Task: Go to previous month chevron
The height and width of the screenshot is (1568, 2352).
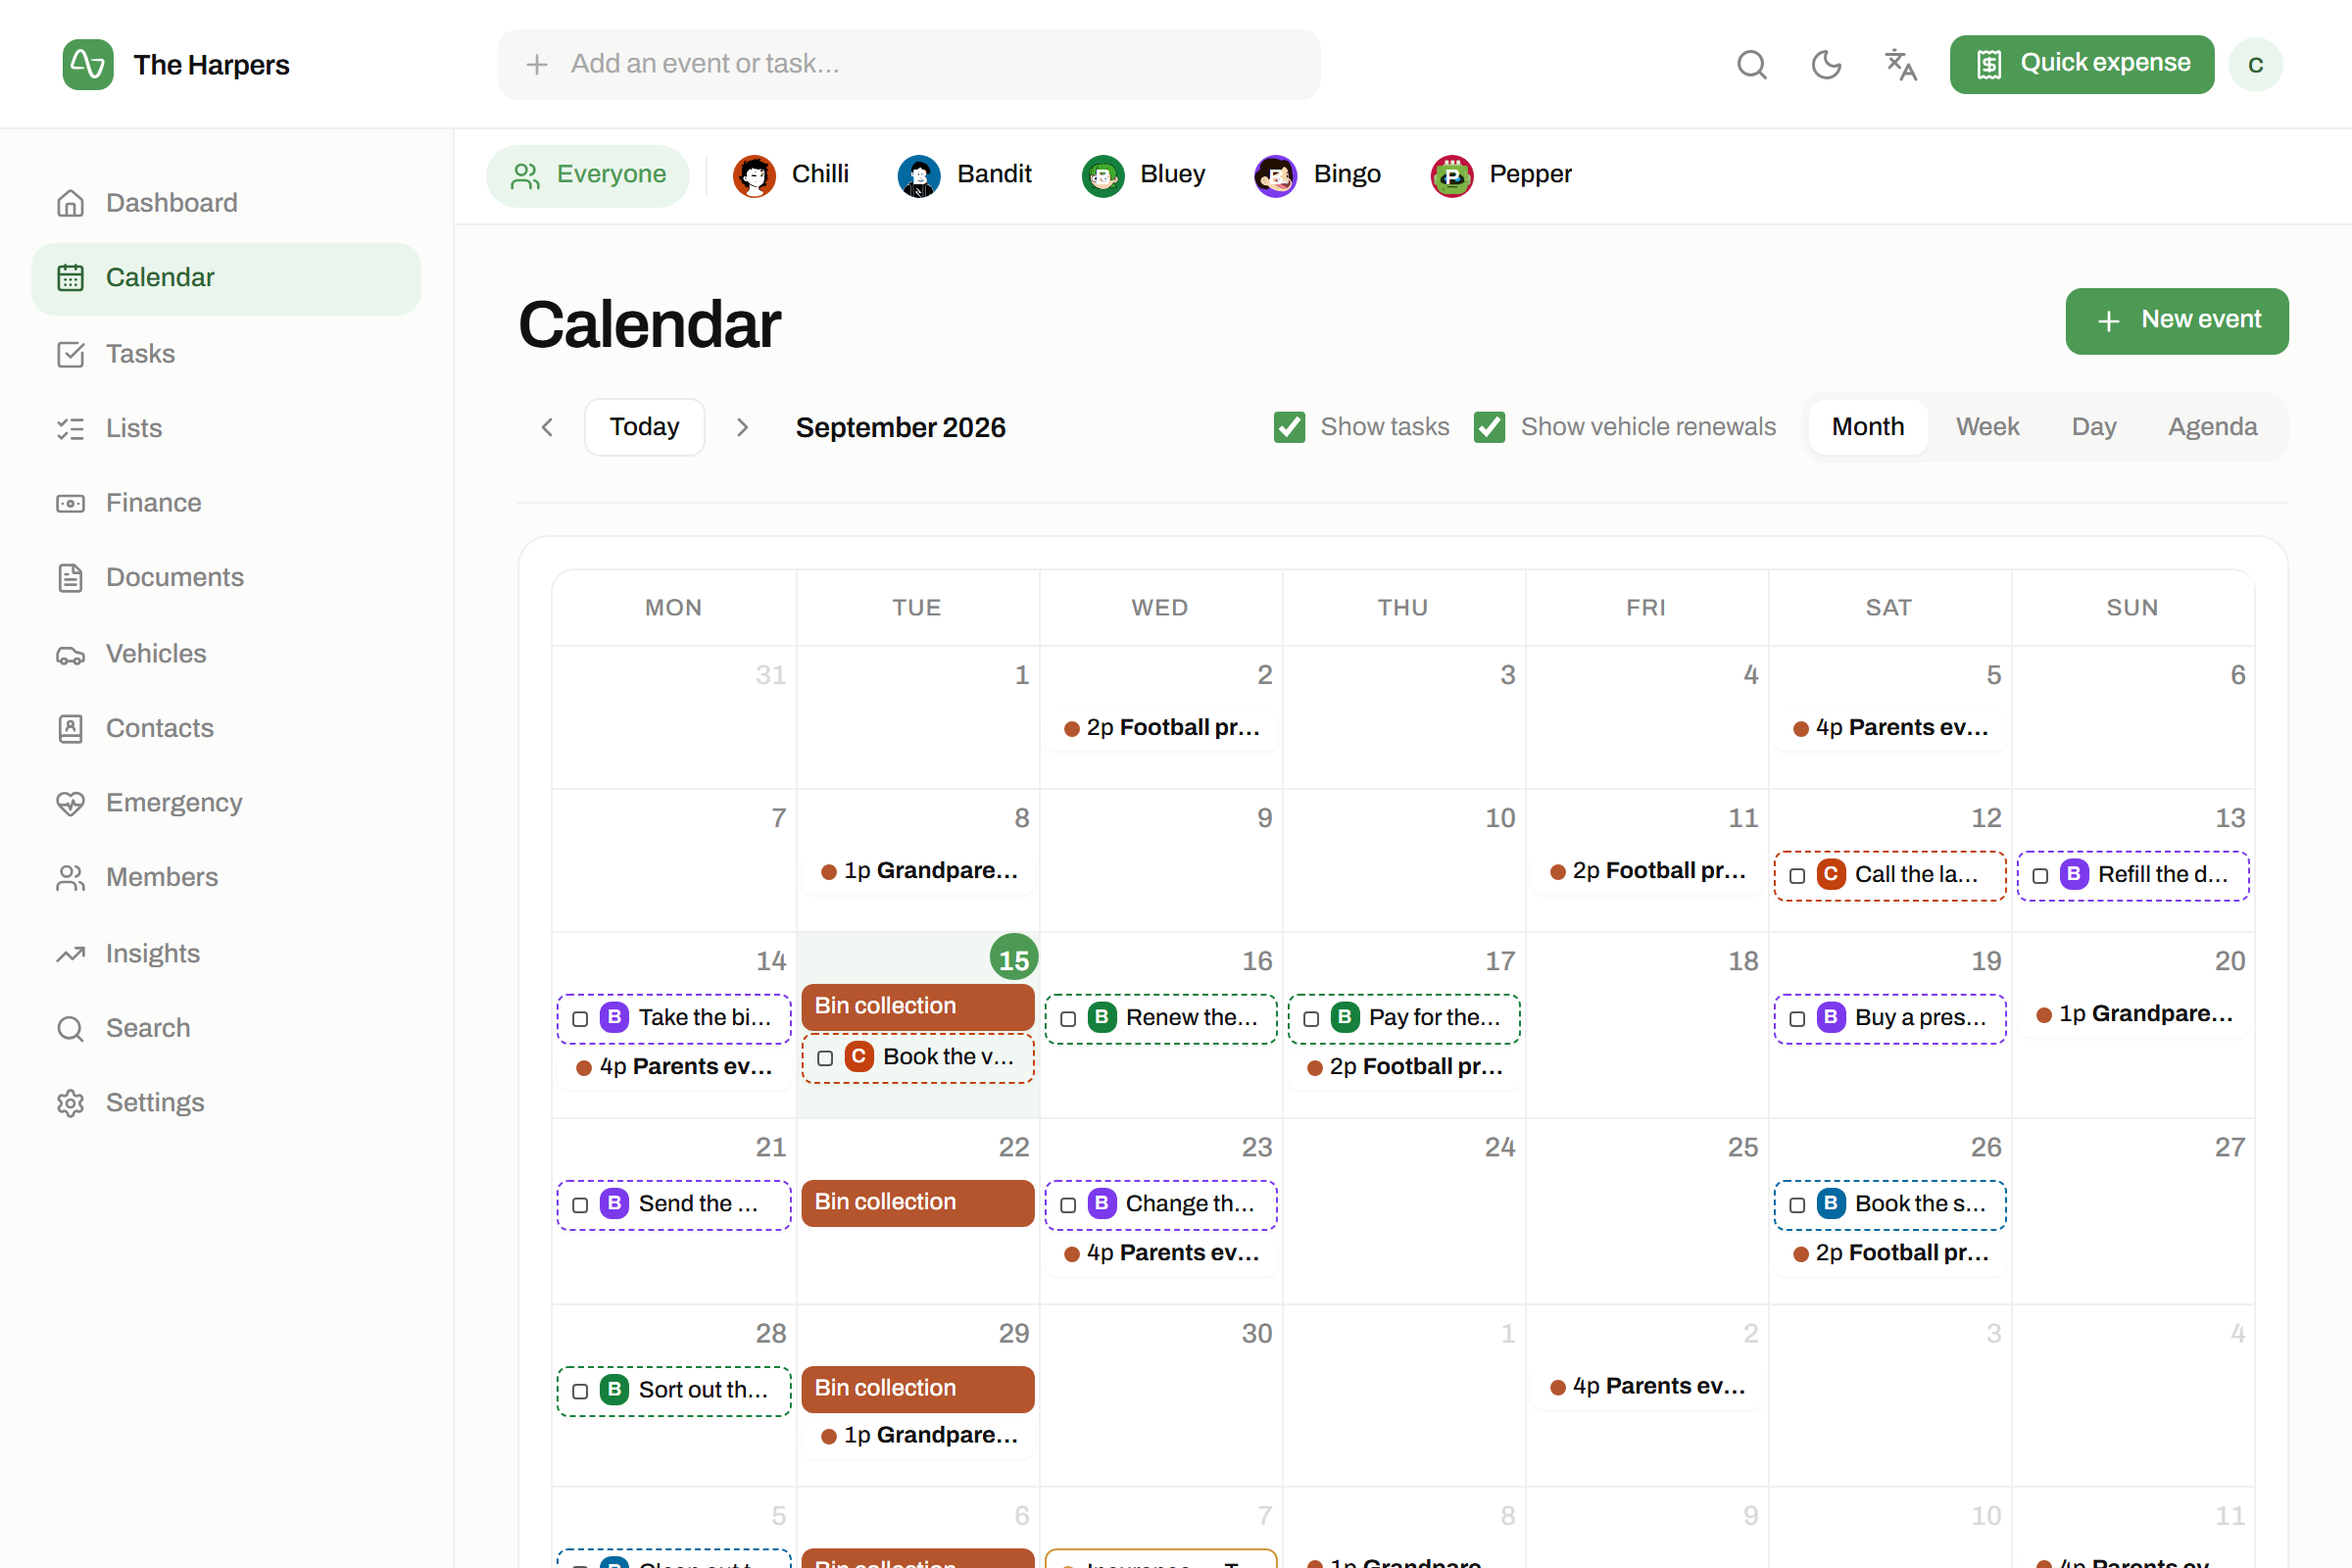Action: (x=547, y=428)
